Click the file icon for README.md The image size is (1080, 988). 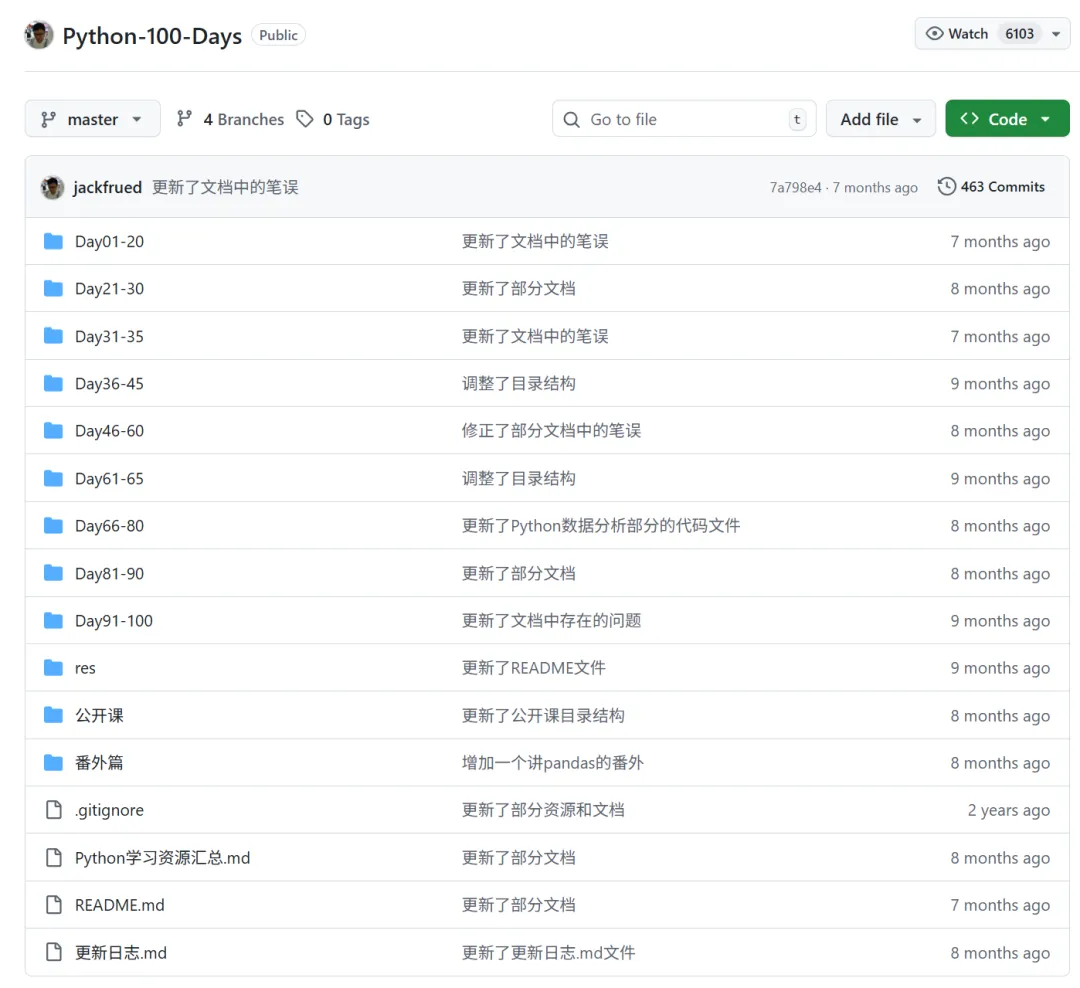pyautogui.click(x=53, y=905)
